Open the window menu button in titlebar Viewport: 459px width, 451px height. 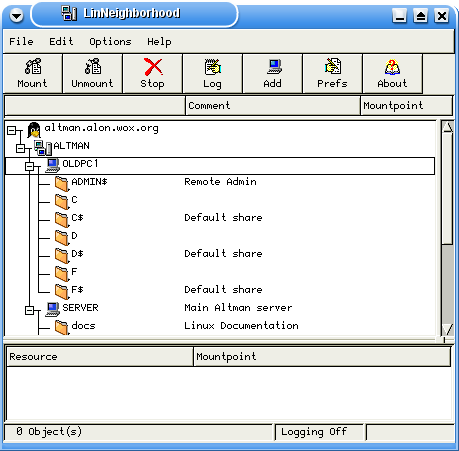(16, 15)
